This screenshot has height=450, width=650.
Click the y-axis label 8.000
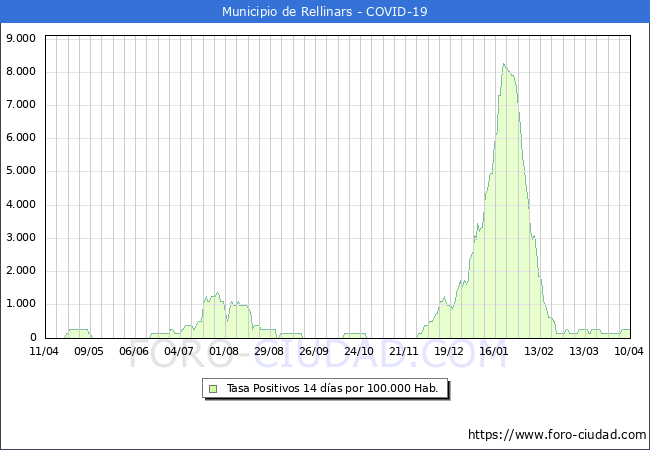click(x=21, y=71)
